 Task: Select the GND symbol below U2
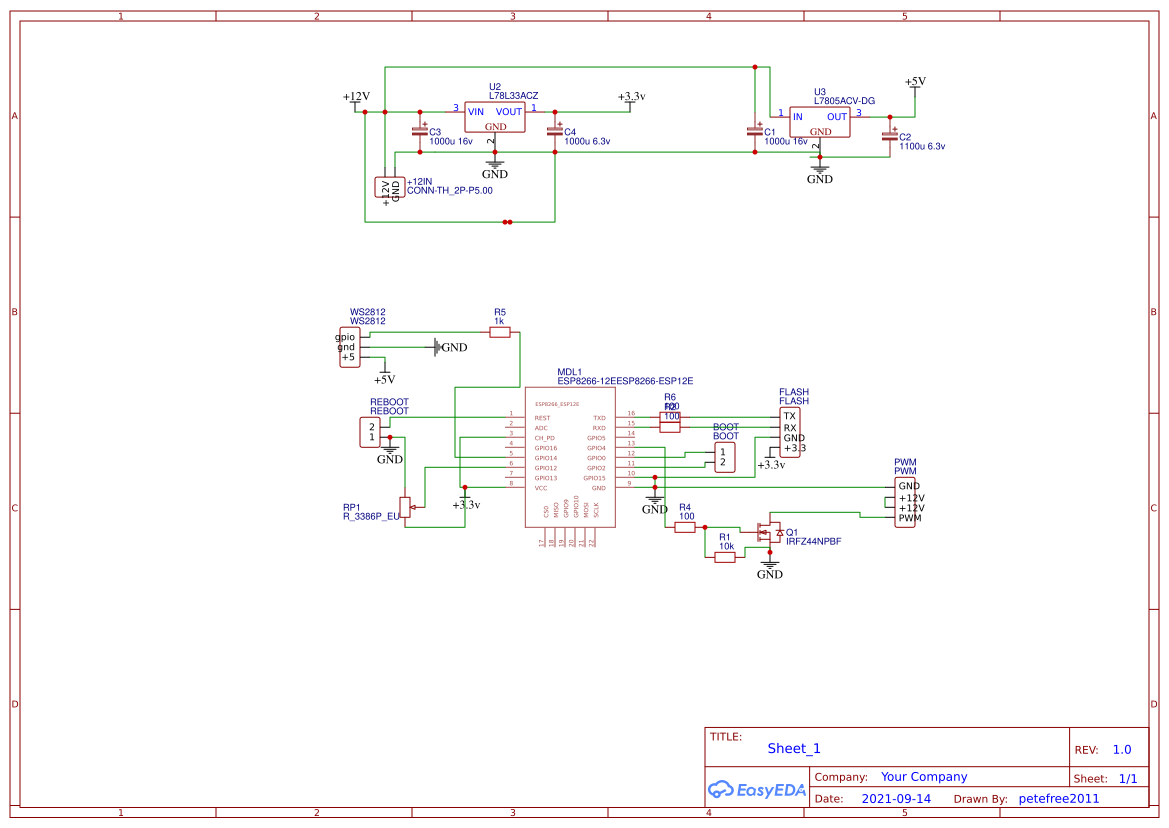[x=494, y=165]
